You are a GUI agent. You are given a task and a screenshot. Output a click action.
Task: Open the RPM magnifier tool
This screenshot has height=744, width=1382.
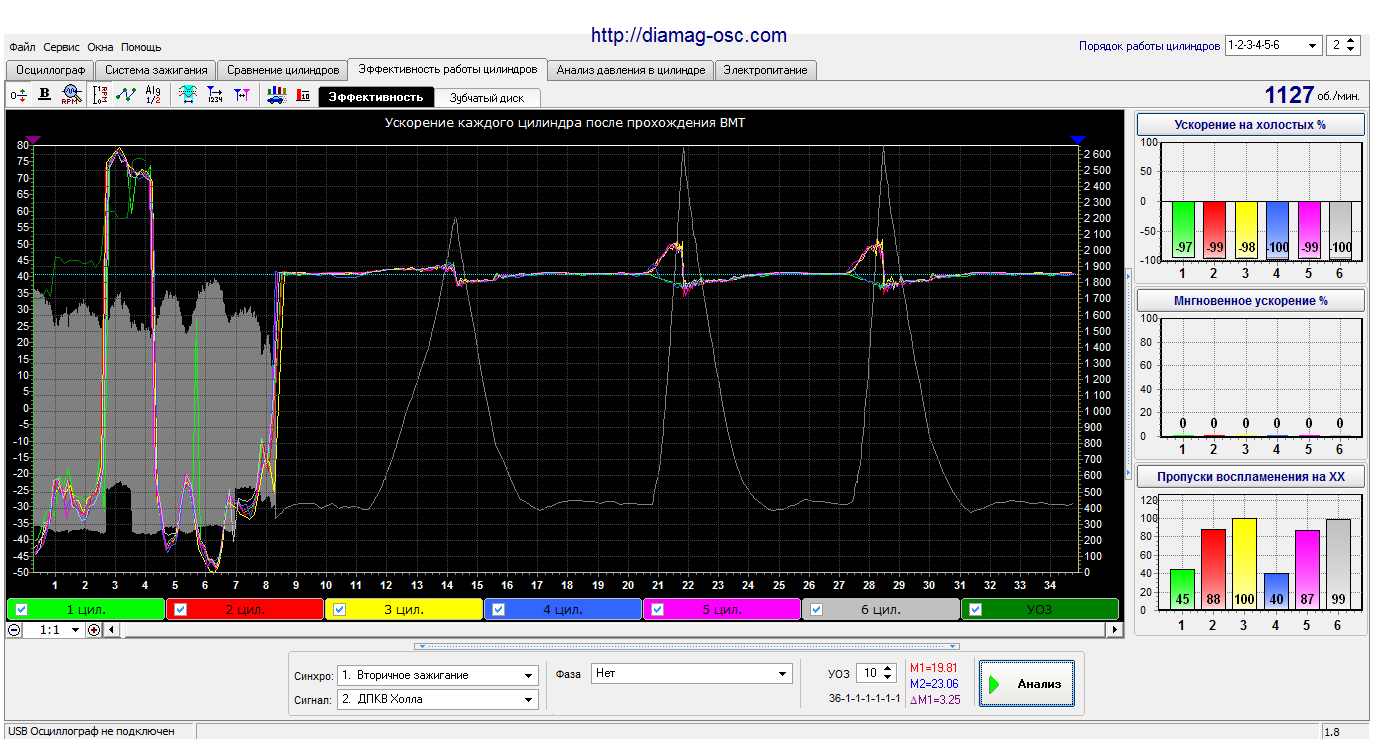click(70, 95)
